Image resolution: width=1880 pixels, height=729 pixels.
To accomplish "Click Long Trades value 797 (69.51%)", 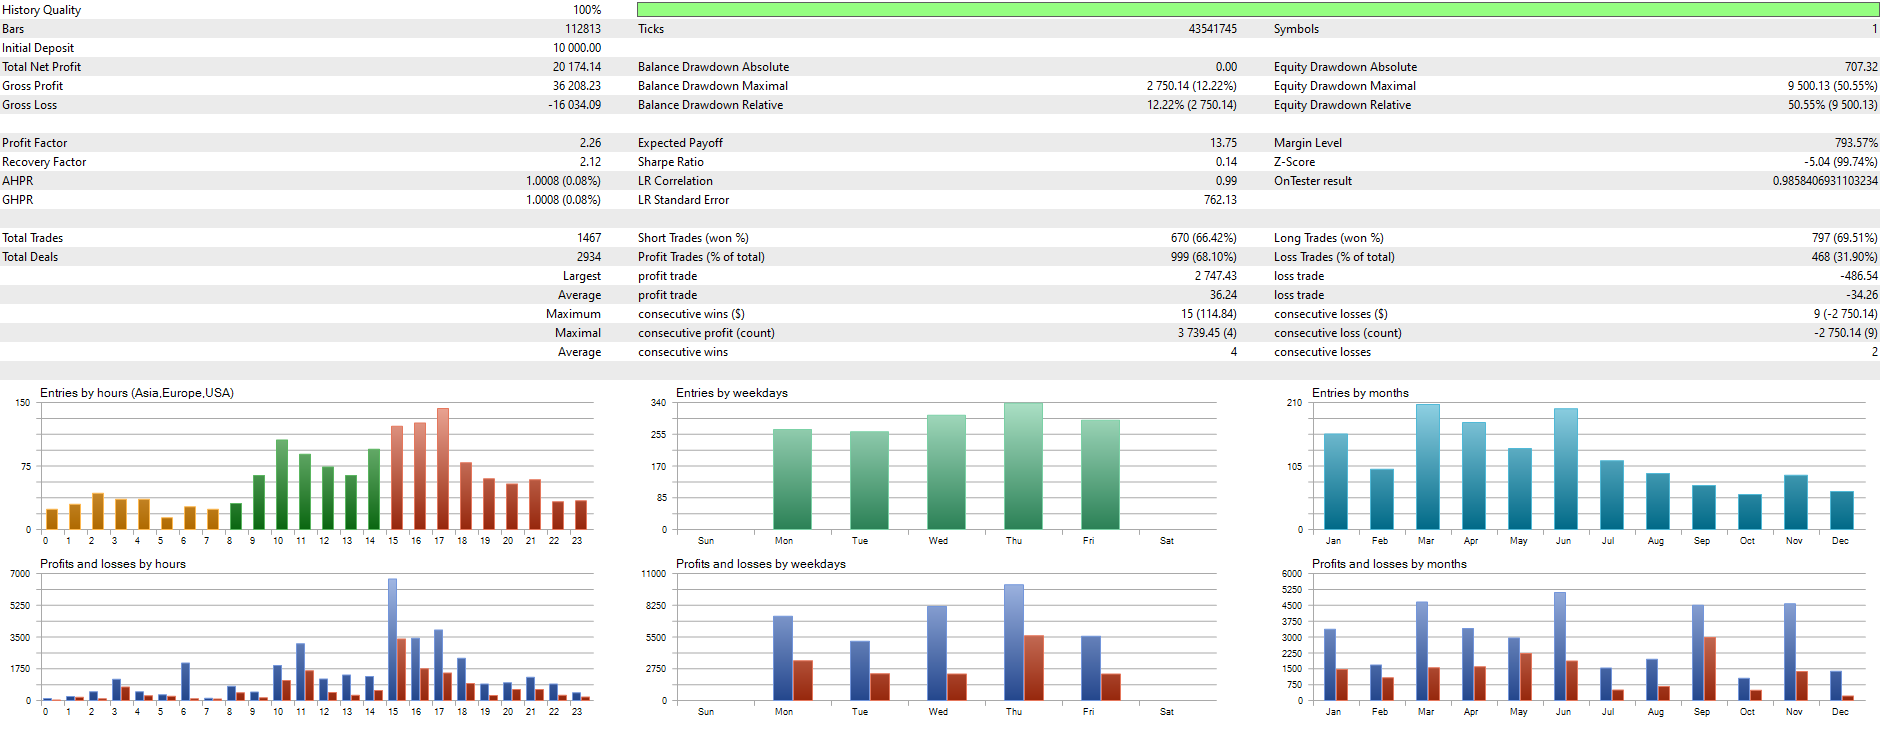I will coord(1844,238).
